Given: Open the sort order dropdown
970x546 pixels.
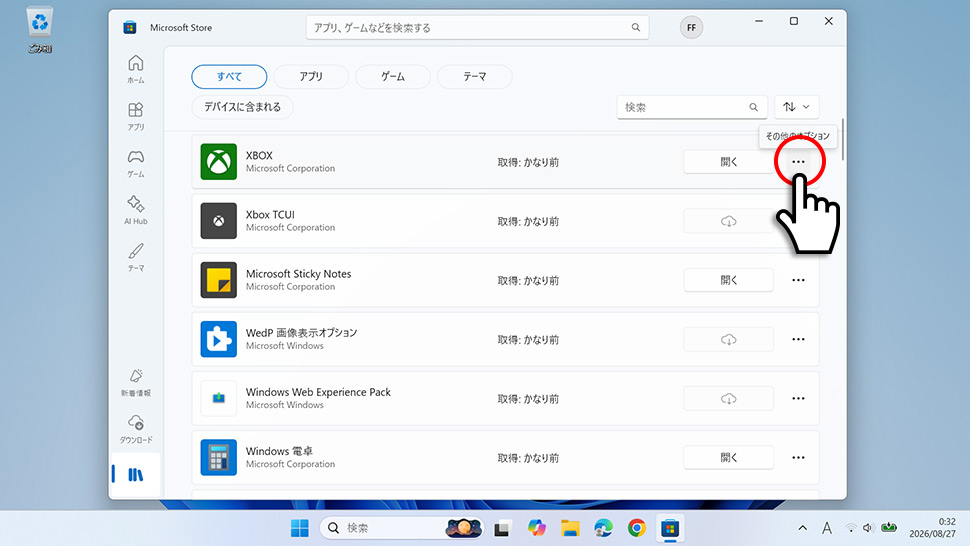Looking at the screenshot, I should tap(796, 107).
